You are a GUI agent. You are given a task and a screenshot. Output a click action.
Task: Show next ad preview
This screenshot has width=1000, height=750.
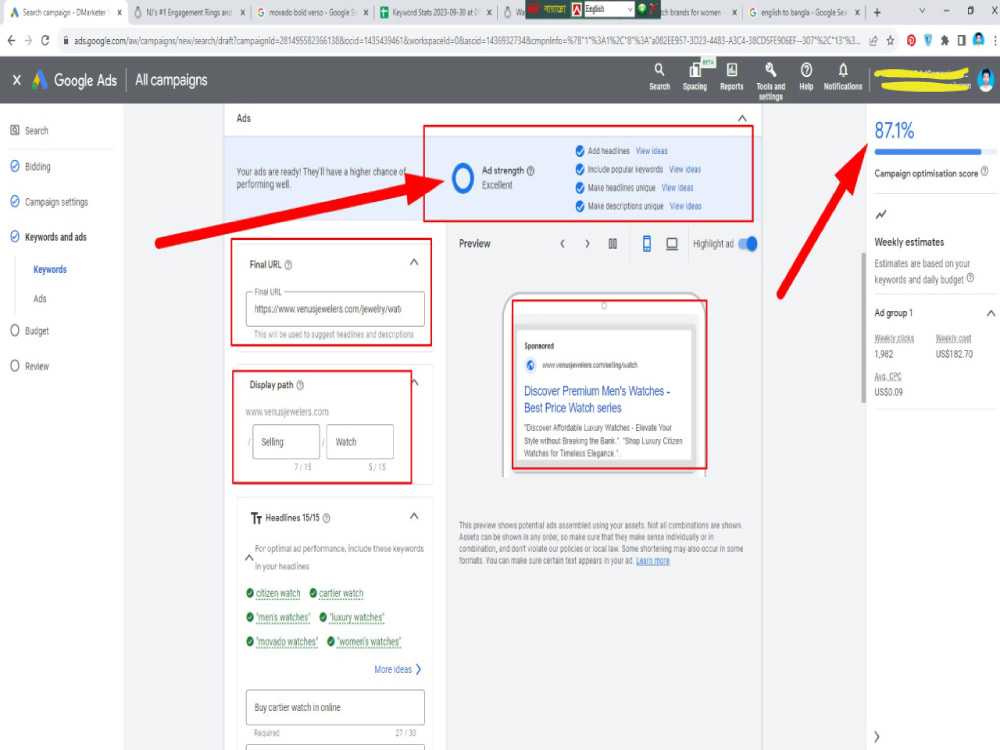pyautogui.click(x=587, y=244)
